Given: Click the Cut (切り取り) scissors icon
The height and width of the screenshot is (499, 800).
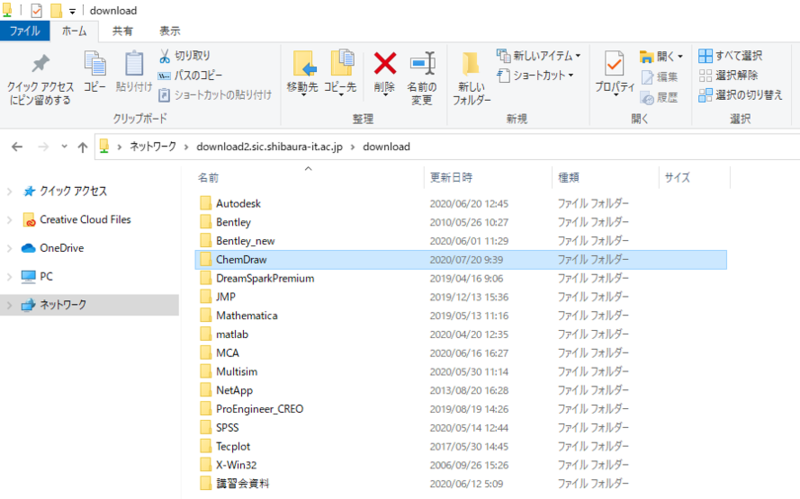Looking at the screenshot, I should tap(164, 56).
